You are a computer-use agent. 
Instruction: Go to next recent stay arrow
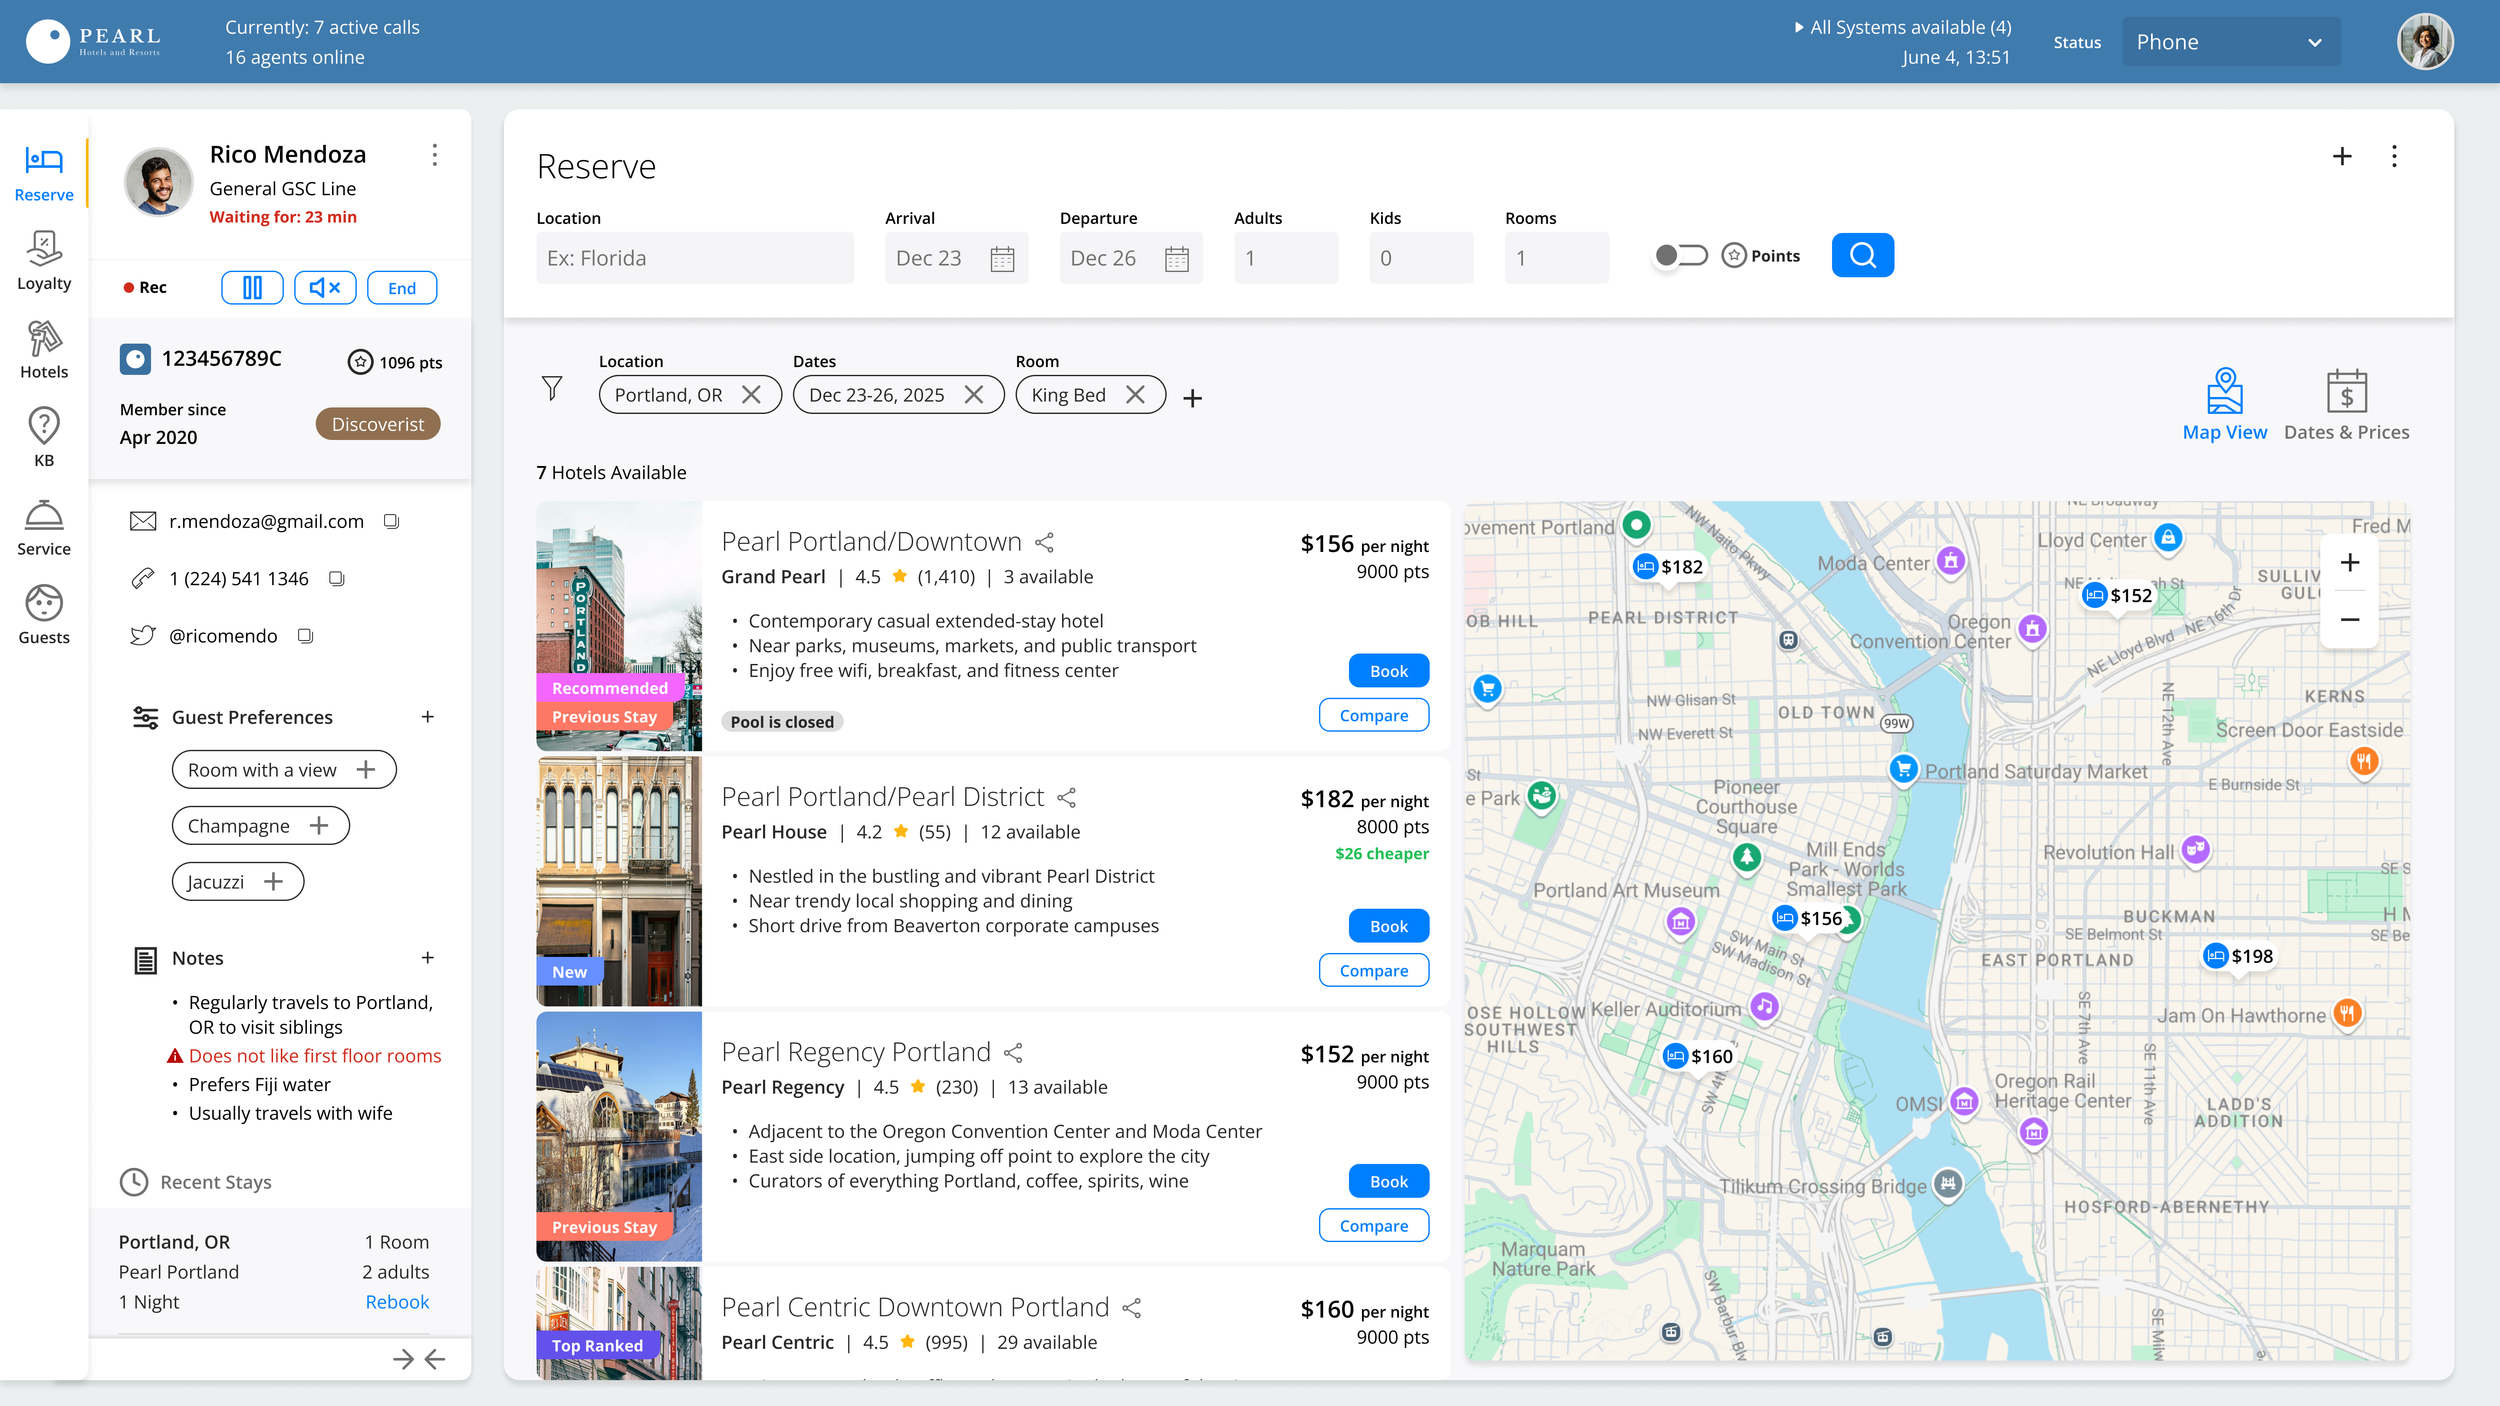pos(403,1359)
